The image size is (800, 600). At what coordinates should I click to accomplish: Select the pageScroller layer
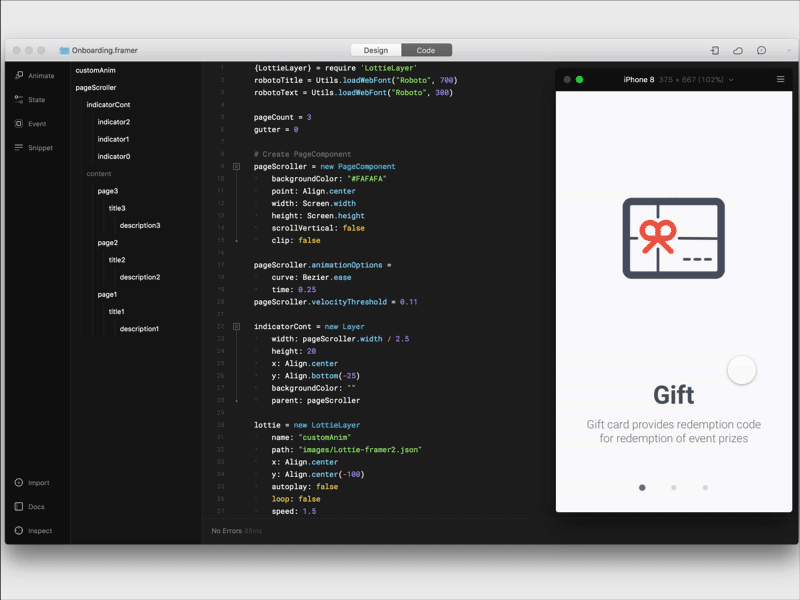pyautogui.click(x=96, y=87)
